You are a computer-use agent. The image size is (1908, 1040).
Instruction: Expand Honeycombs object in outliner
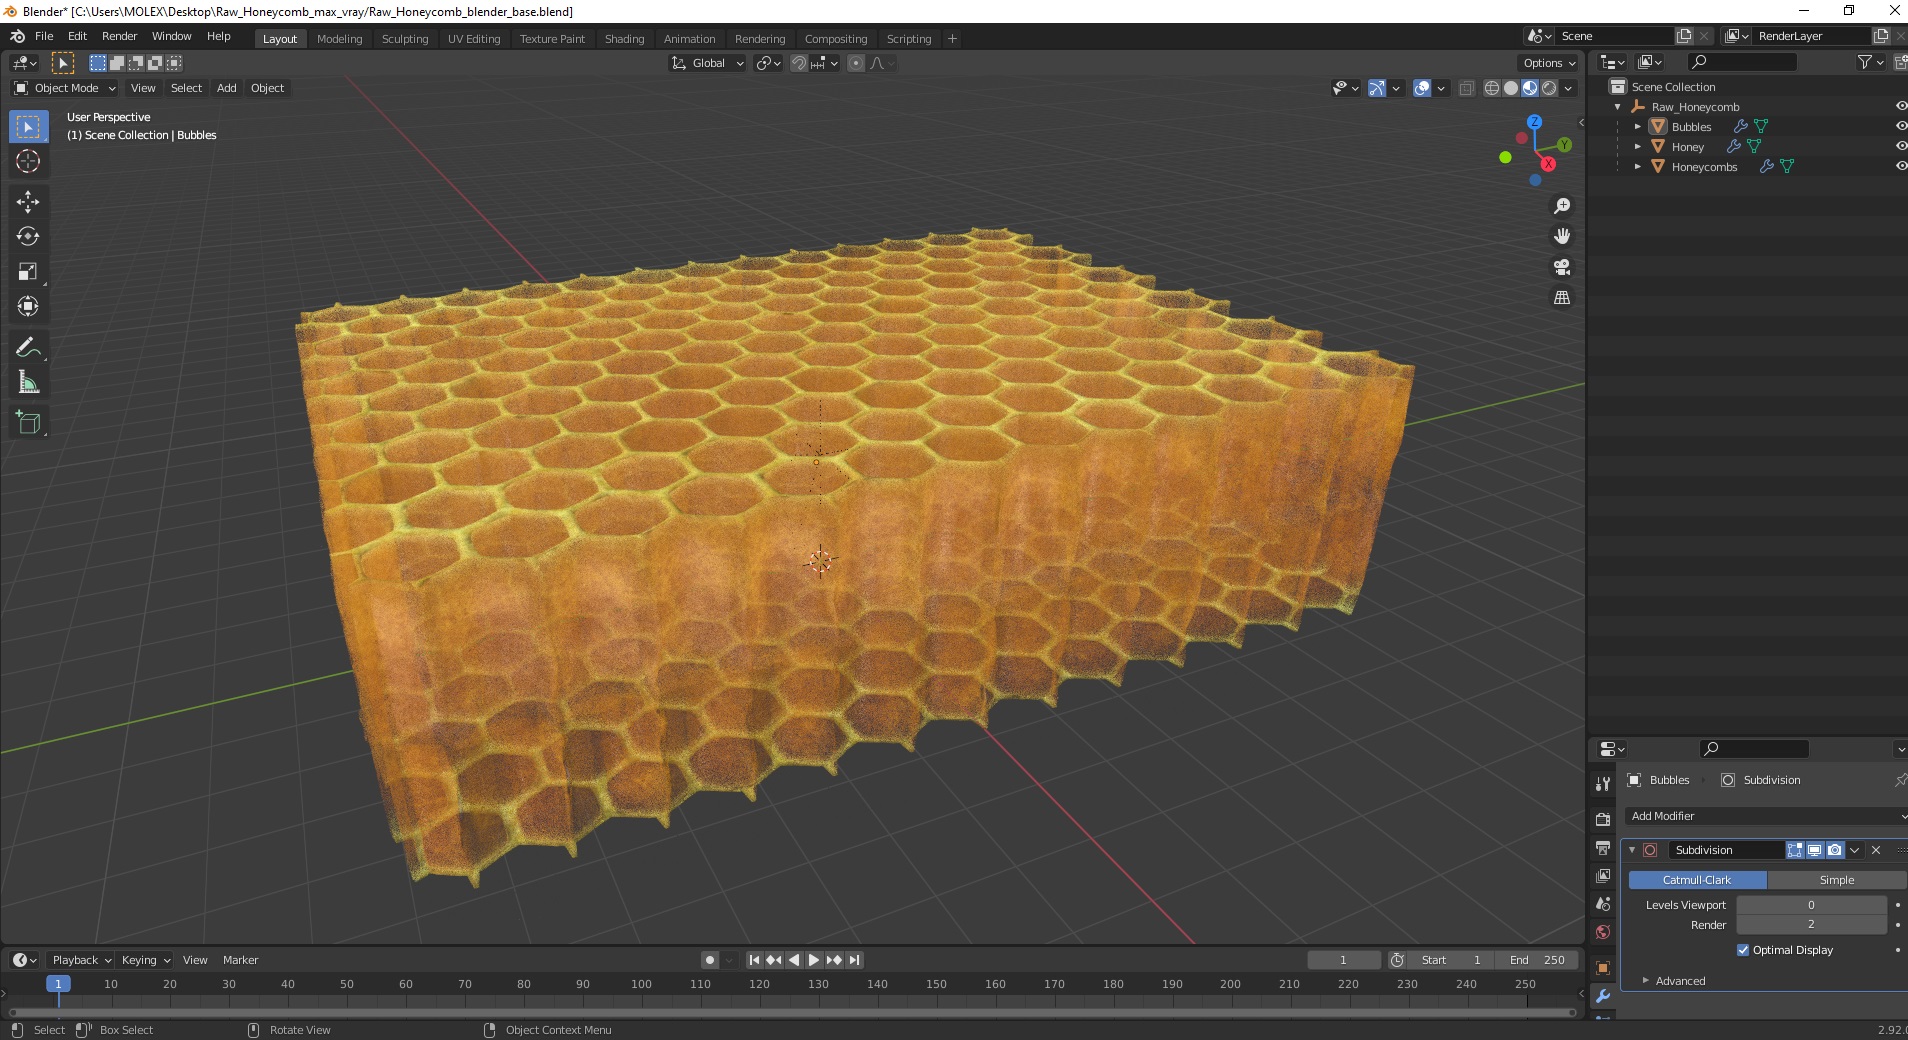click(1637, 167)
